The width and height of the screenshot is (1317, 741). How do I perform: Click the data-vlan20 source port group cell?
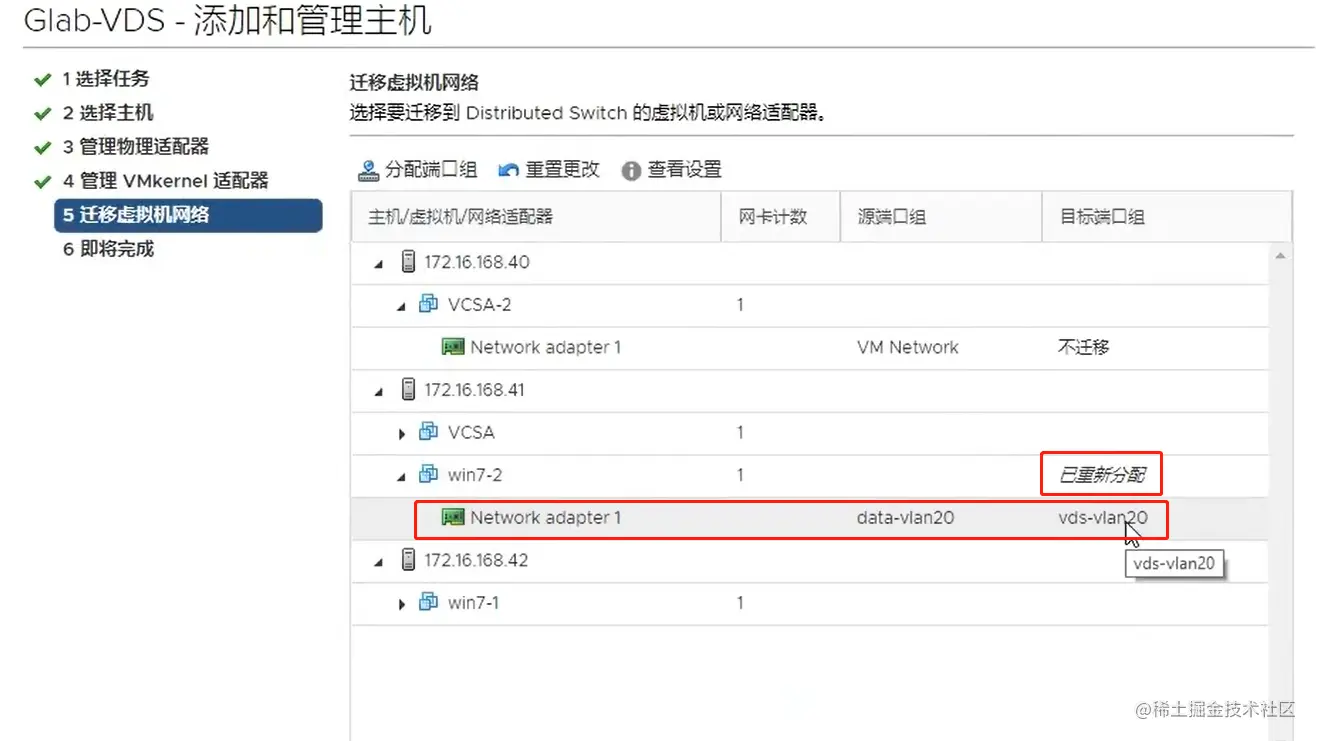click(x=905, y=517)
